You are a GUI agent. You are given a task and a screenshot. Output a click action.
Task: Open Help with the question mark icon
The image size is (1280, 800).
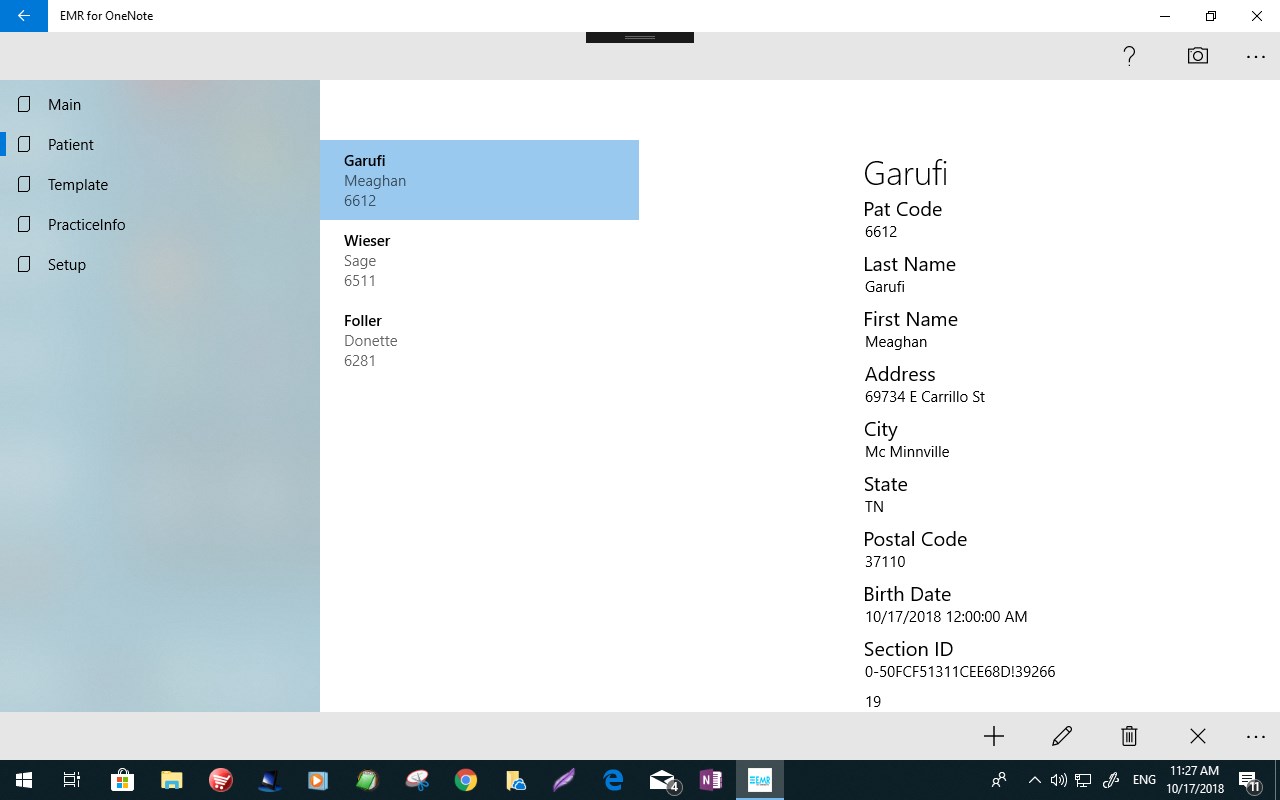click(1129, 56)
